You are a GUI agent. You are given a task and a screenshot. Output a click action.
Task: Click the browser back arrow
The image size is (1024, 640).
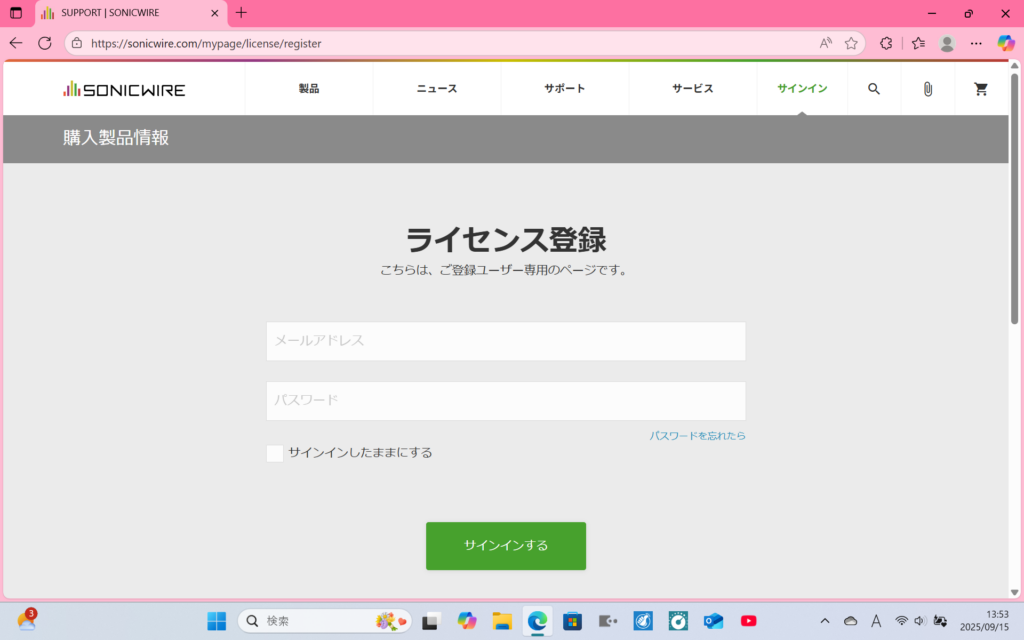pos(16,43)
